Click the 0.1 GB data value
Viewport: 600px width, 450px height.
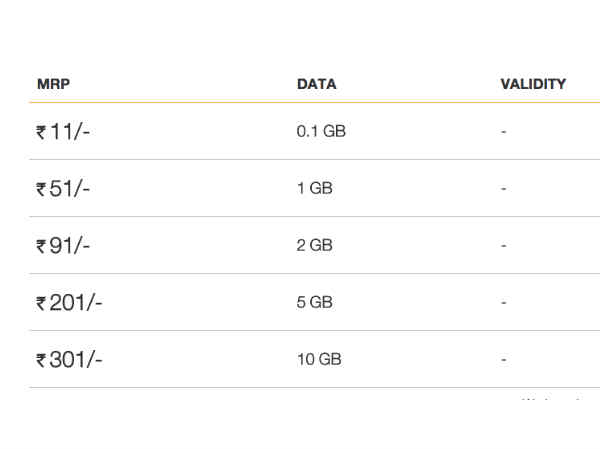pyautogui.click(x=321, y=131)
